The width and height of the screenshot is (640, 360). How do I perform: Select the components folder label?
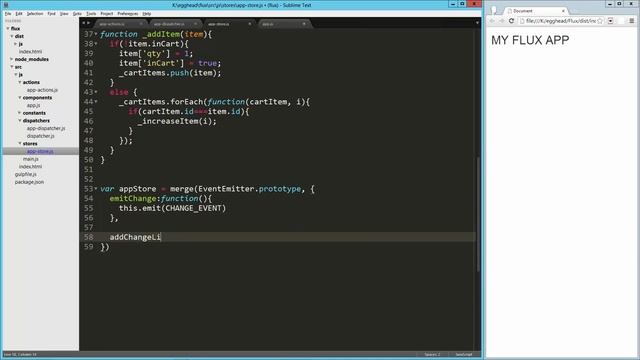click(37, 98)
